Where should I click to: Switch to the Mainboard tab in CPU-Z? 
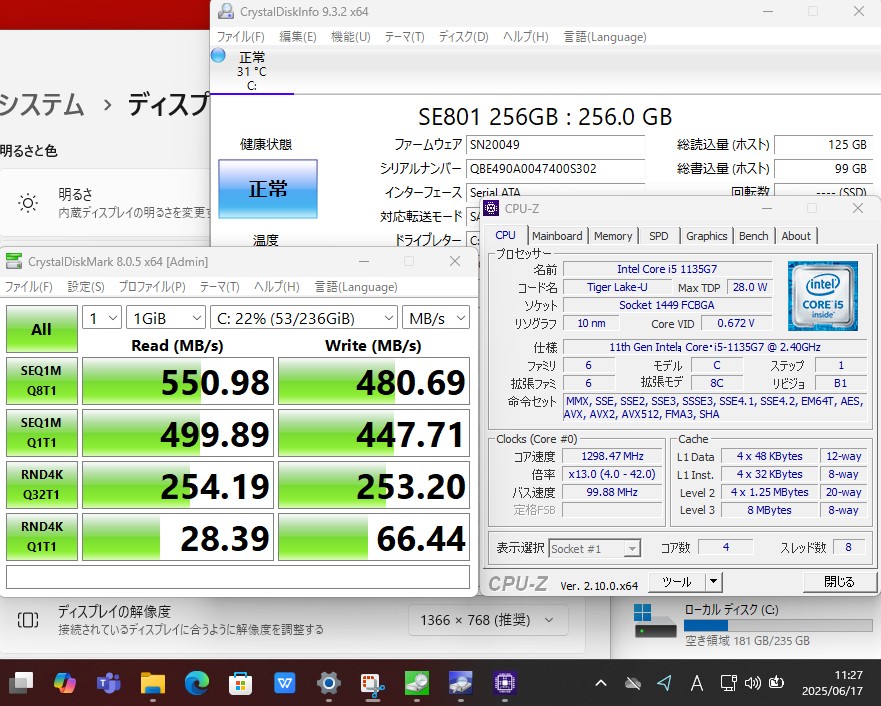[557, 236]
